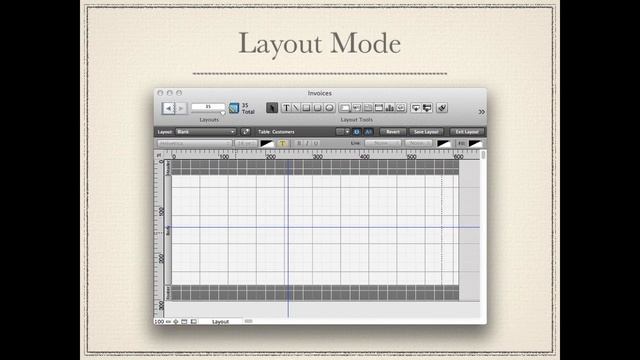Screen dimensions: 640x360
Task: Click the yellow text highlight icon
Action: tap(282, 143)
